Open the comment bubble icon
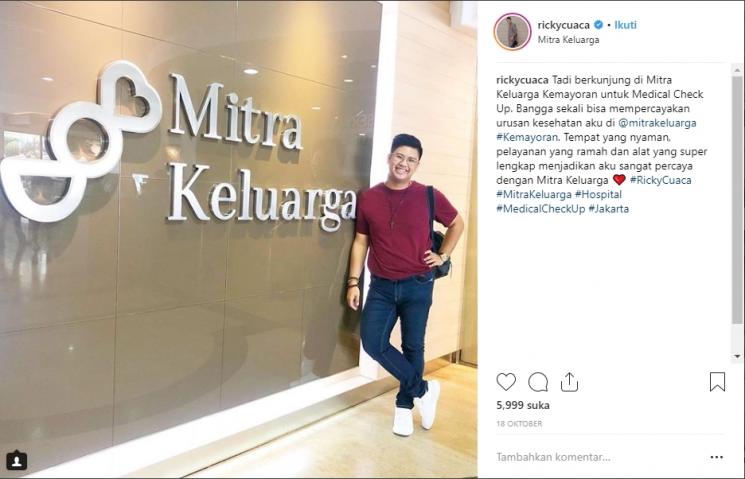Image resolution: width=745 pixels, height=479 pixels. (538, 382)
